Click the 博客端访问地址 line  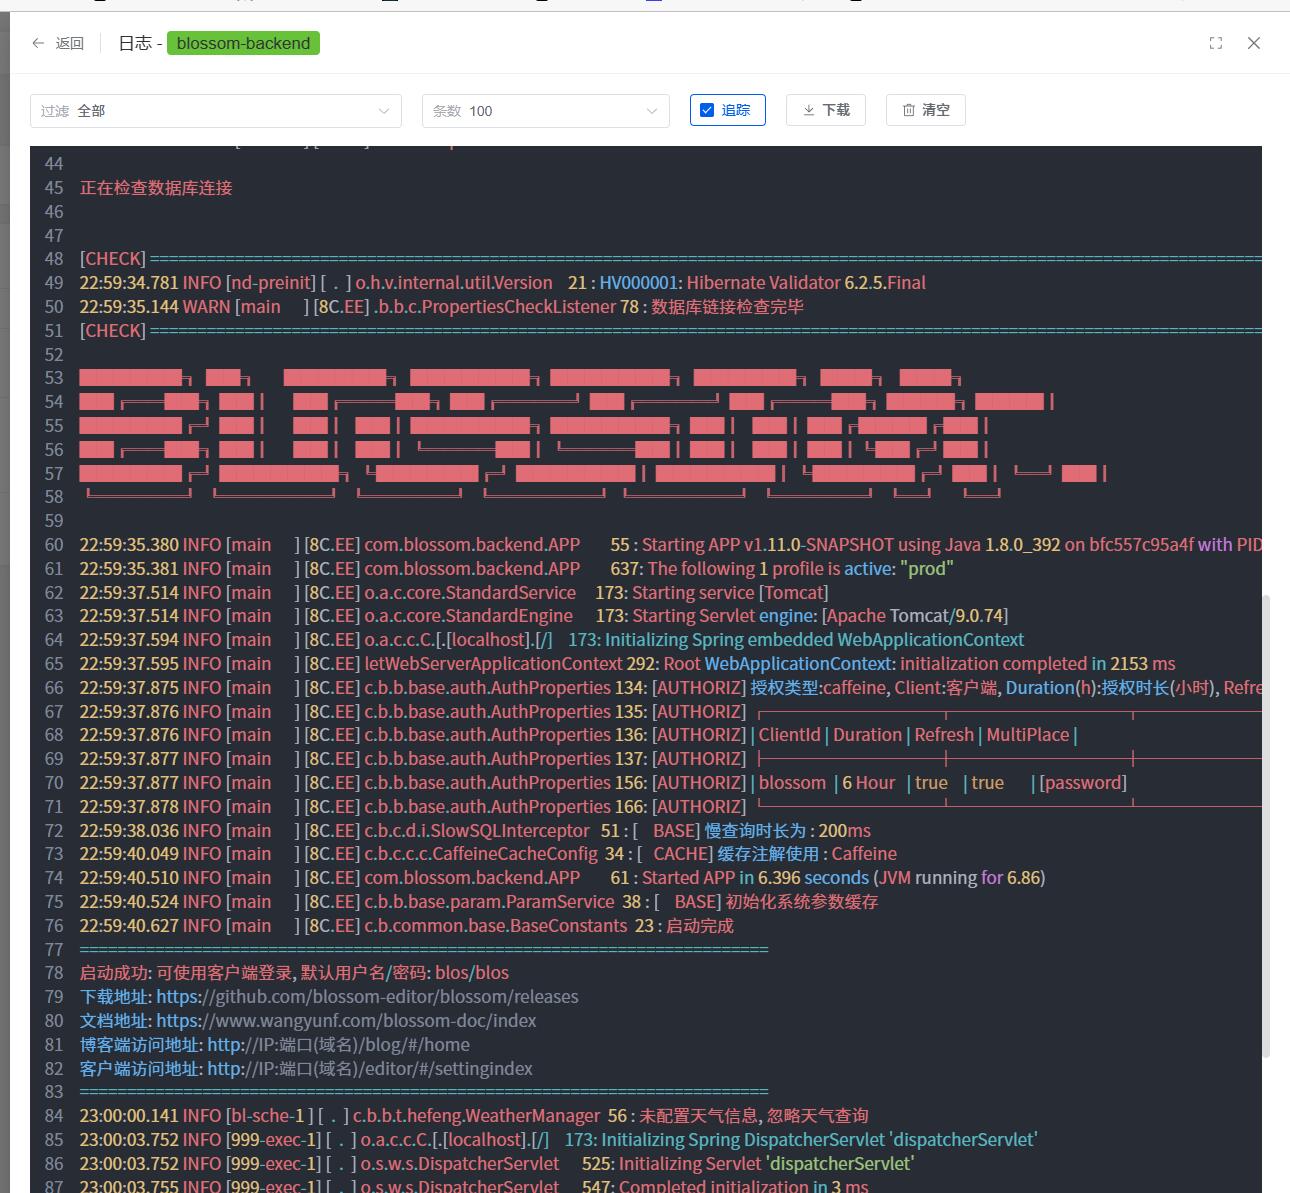click(x=275, y=1045)
